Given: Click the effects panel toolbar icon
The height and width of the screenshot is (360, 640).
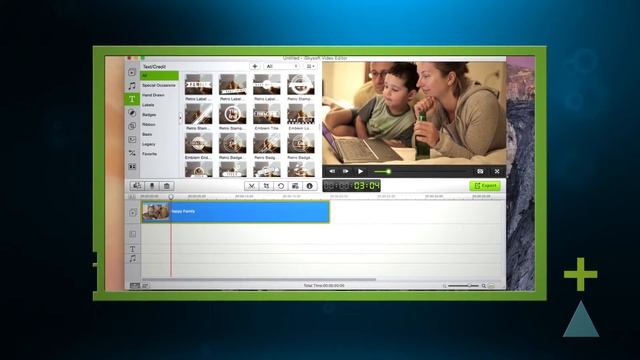Looking at the screenshot, I should [295, 186].
